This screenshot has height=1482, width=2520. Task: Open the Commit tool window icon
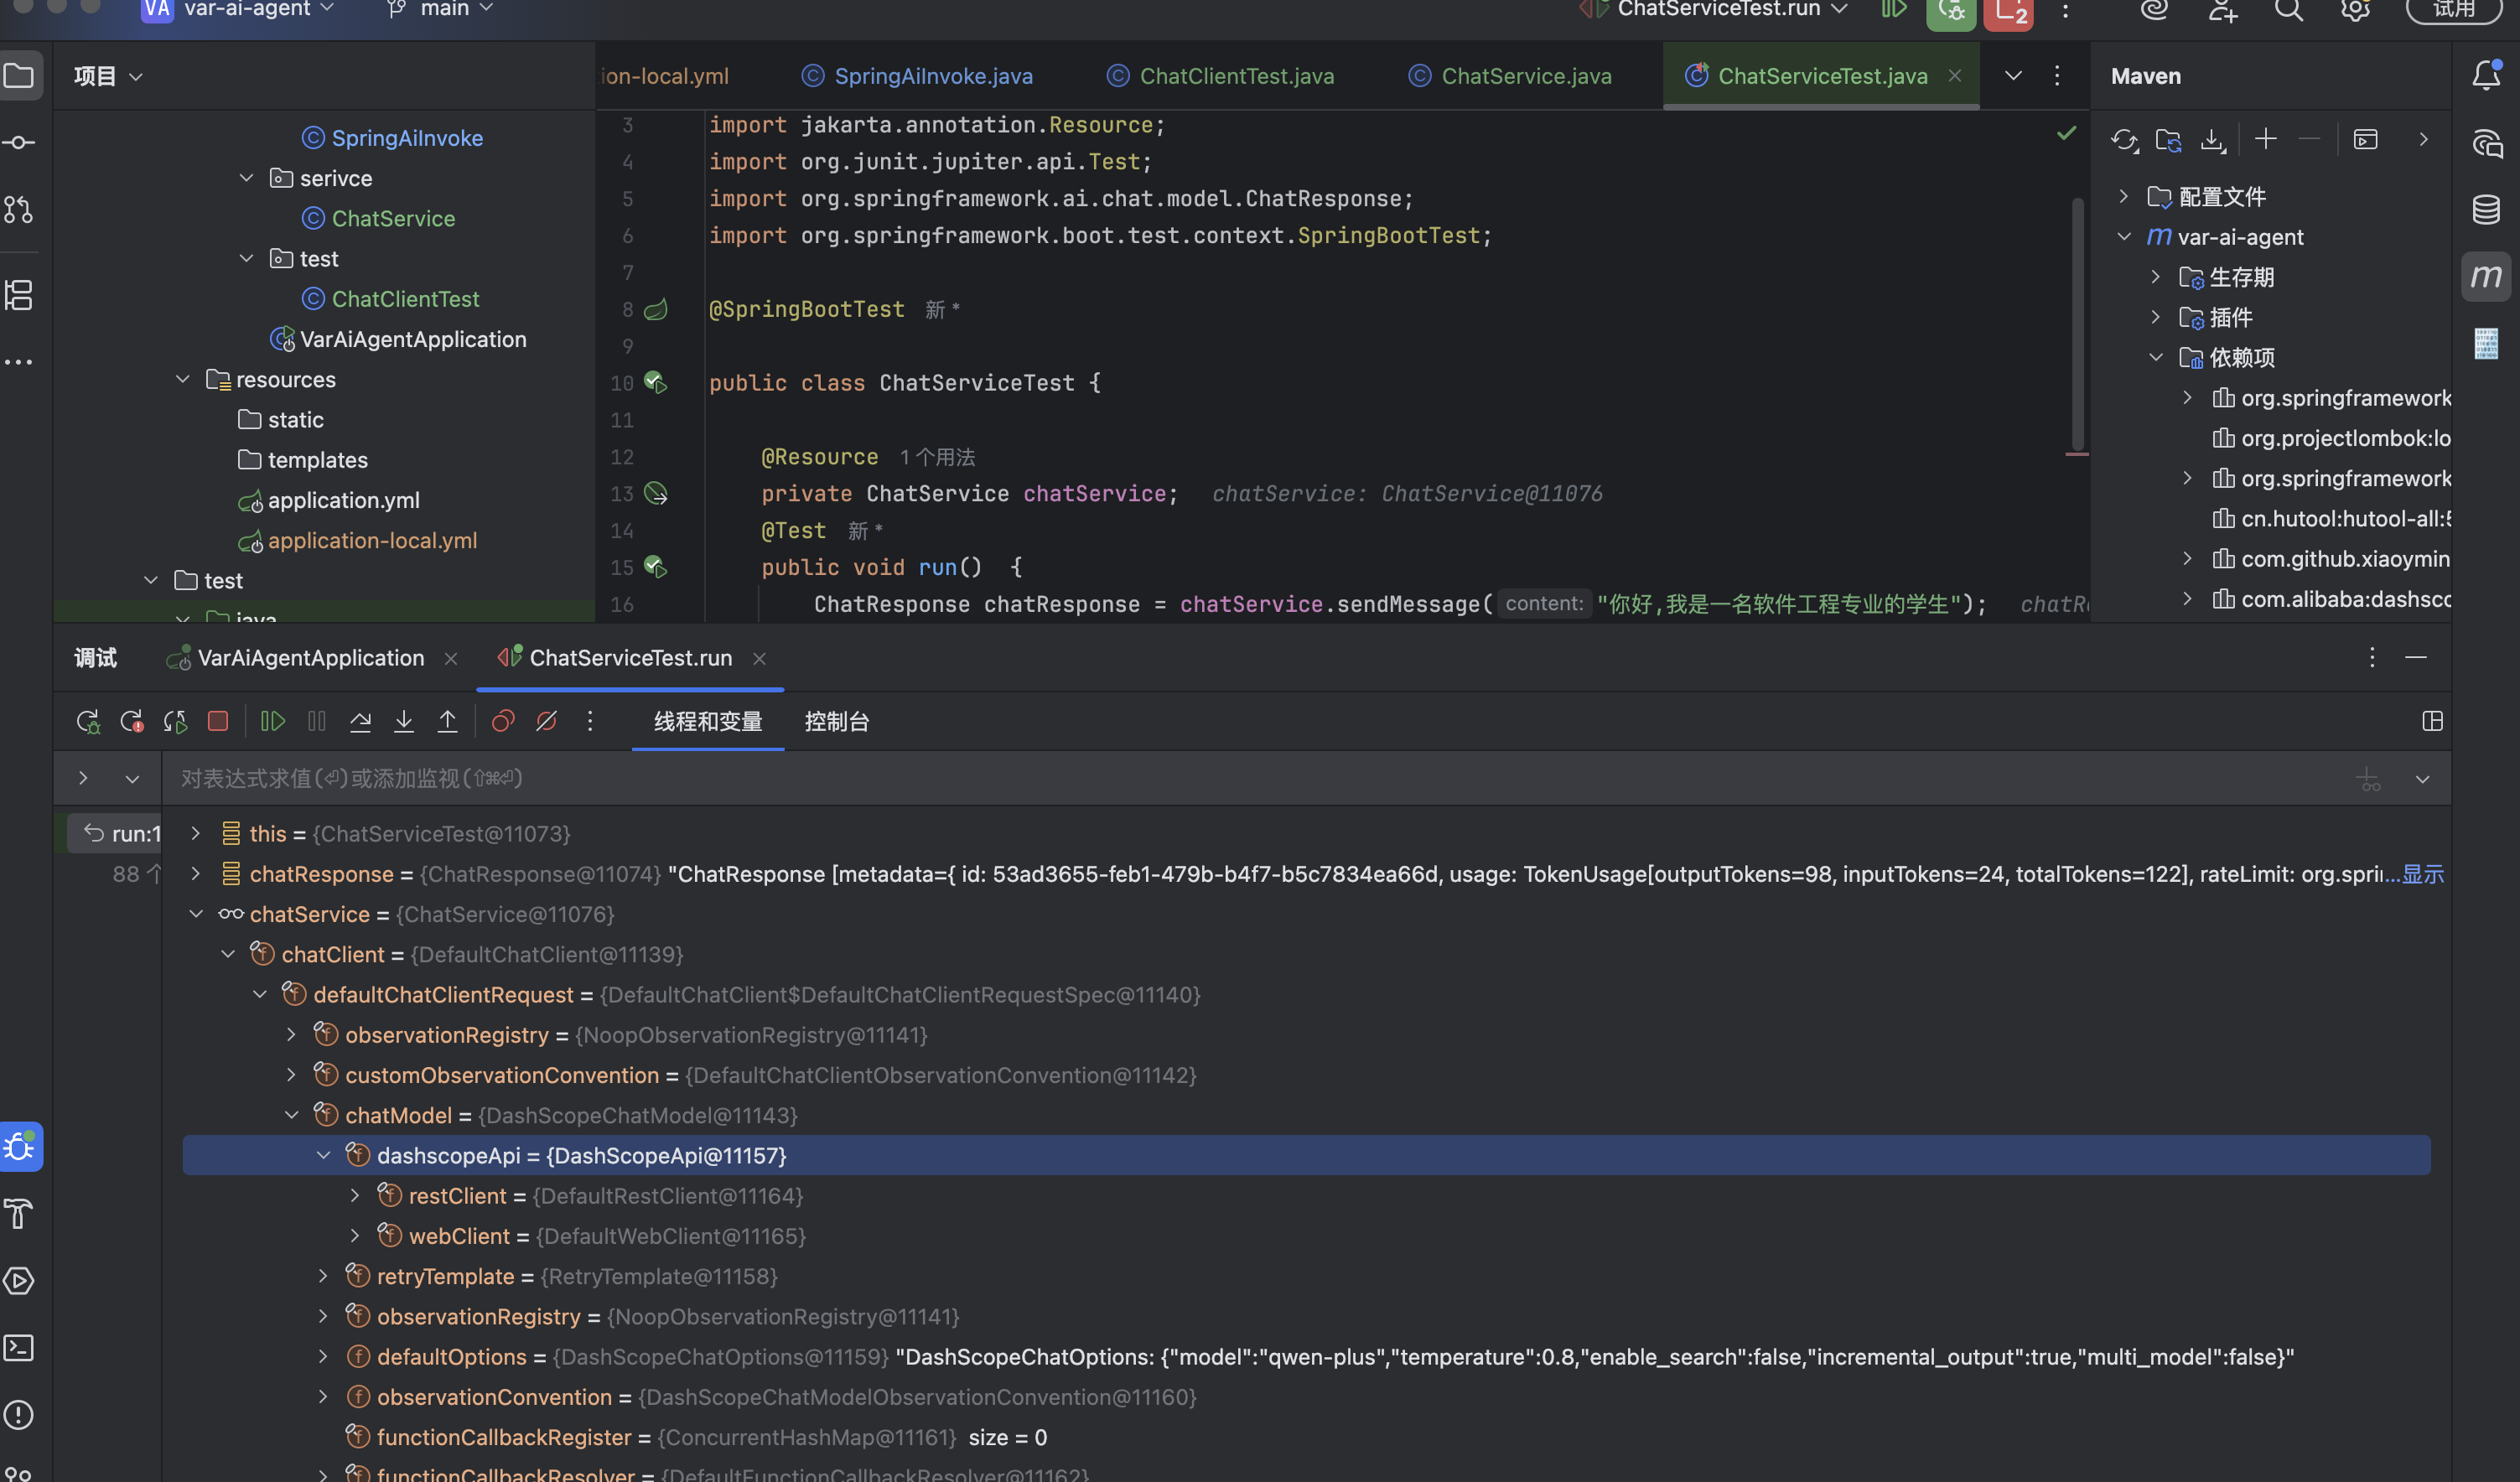coord(20,143)
